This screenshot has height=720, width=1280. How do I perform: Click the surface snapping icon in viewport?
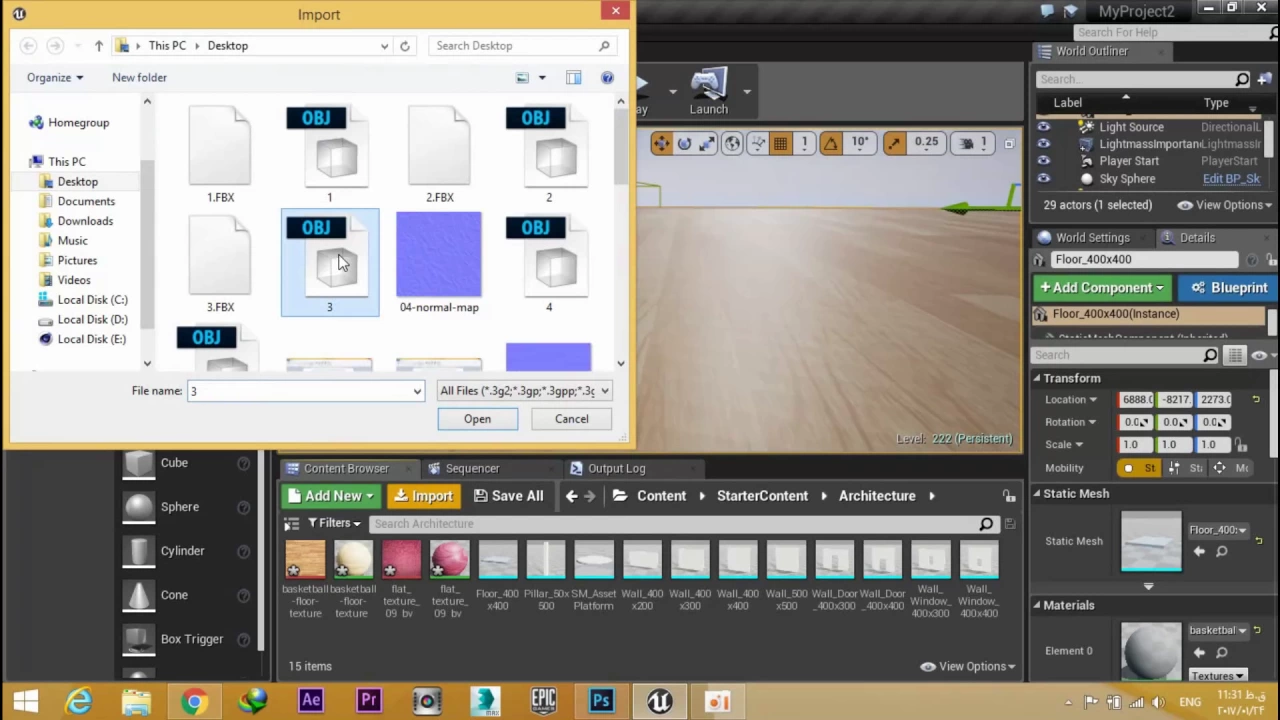click(757, 144)
